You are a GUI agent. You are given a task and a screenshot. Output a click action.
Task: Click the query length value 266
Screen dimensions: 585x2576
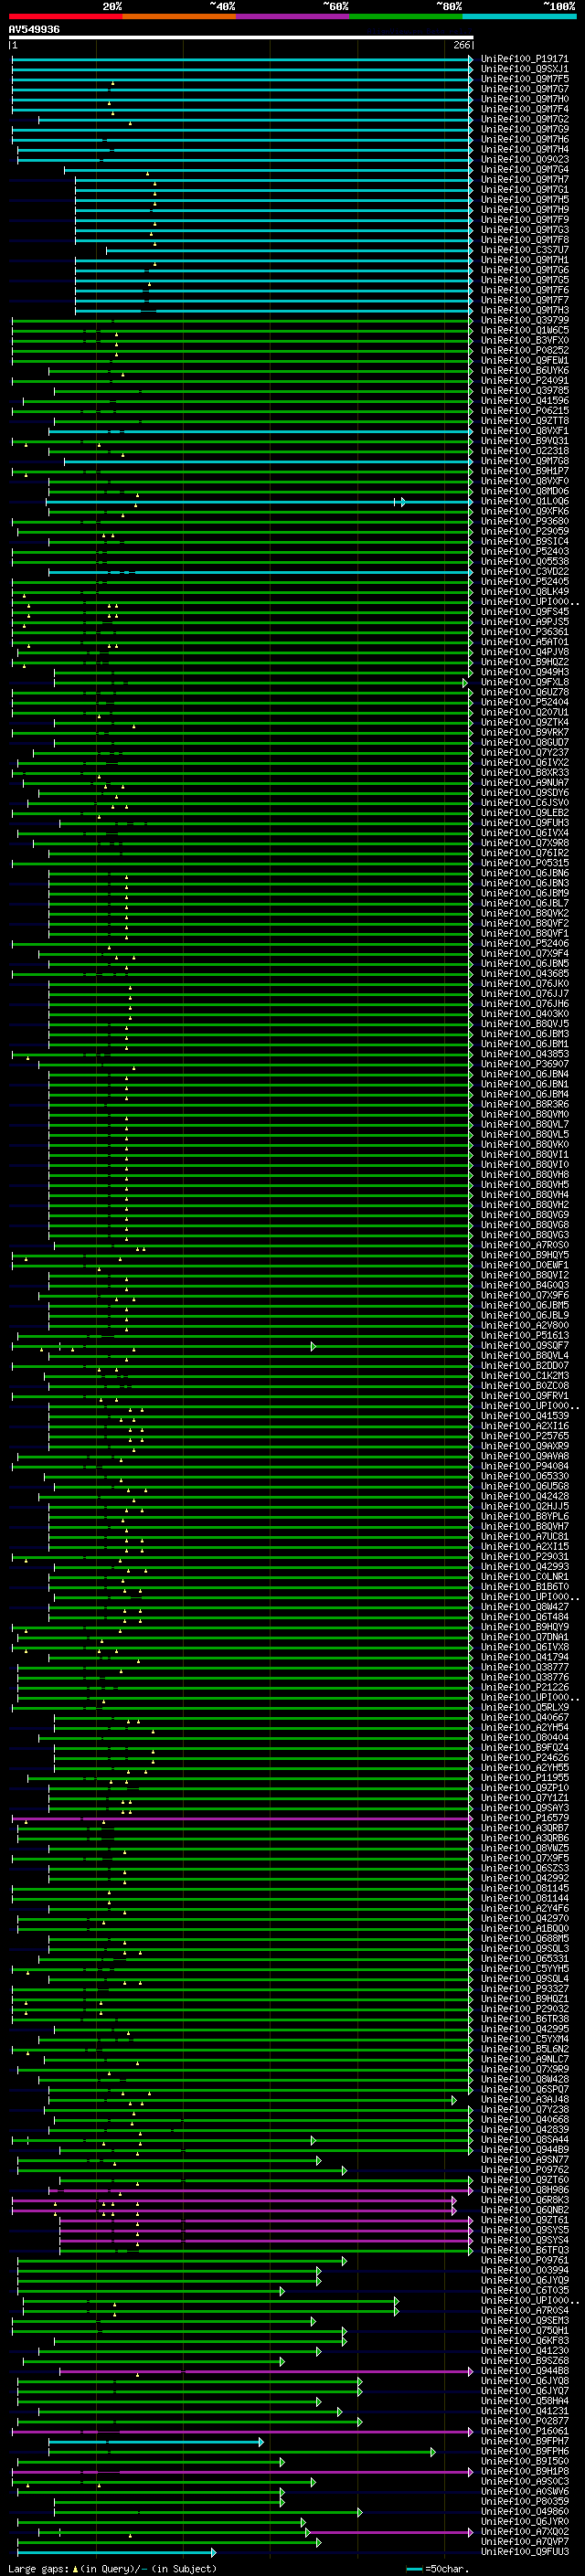click(x=462, y=45)
